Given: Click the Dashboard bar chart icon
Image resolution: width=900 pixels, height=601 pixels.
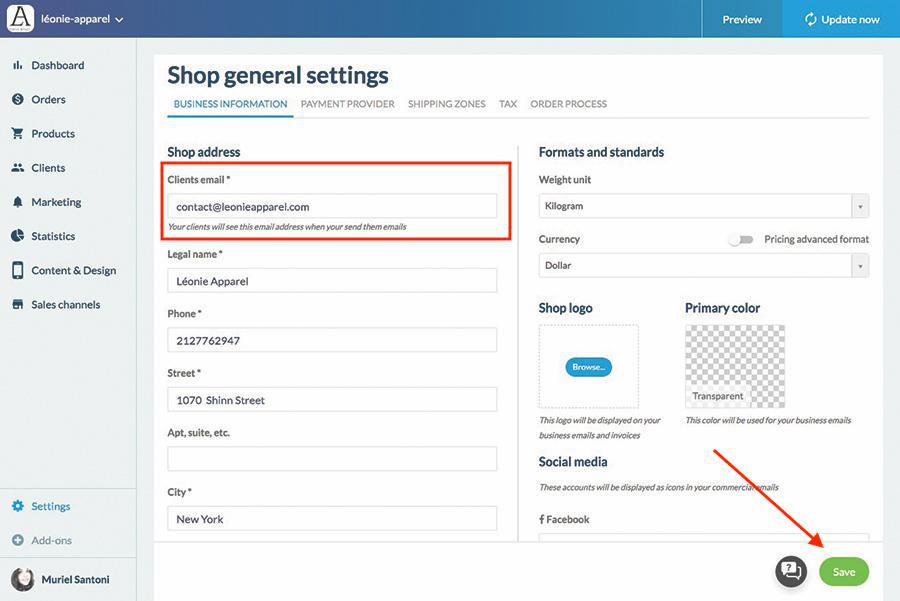Looking at the screenshot, I should pyautogui.click(x=17, y=65).
